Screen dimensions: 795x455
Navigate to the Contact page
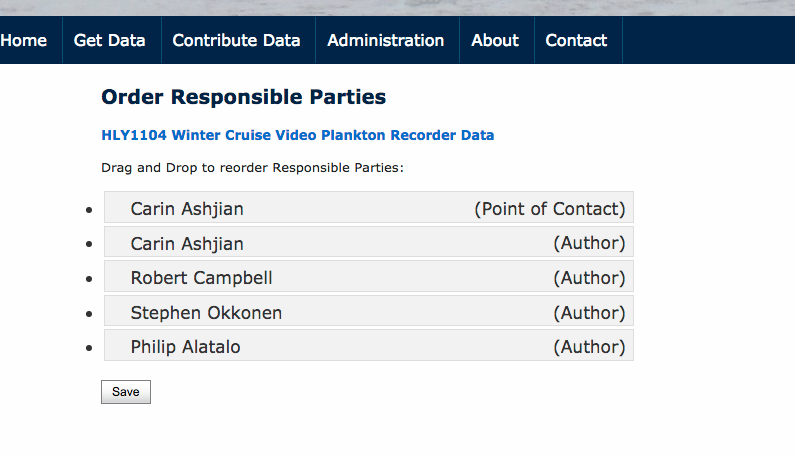point(576,41)
